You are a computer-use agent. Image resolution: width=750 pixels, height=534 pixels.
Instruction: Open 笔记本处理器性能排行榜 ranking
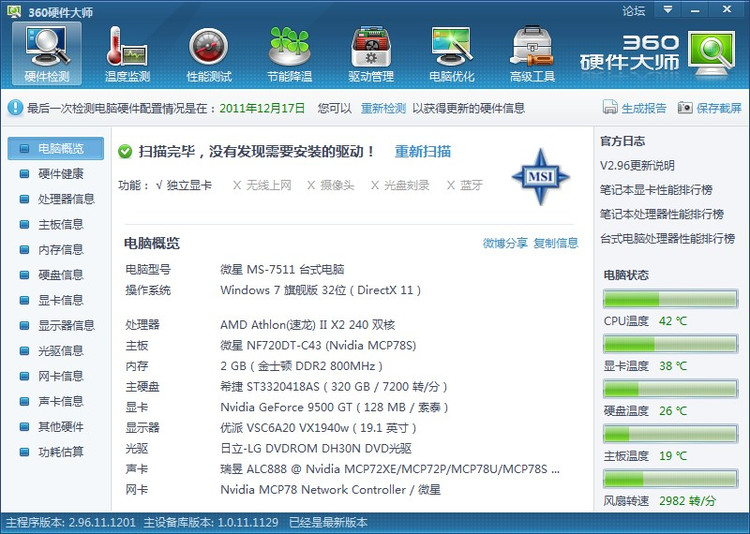[x=662, y=214]
